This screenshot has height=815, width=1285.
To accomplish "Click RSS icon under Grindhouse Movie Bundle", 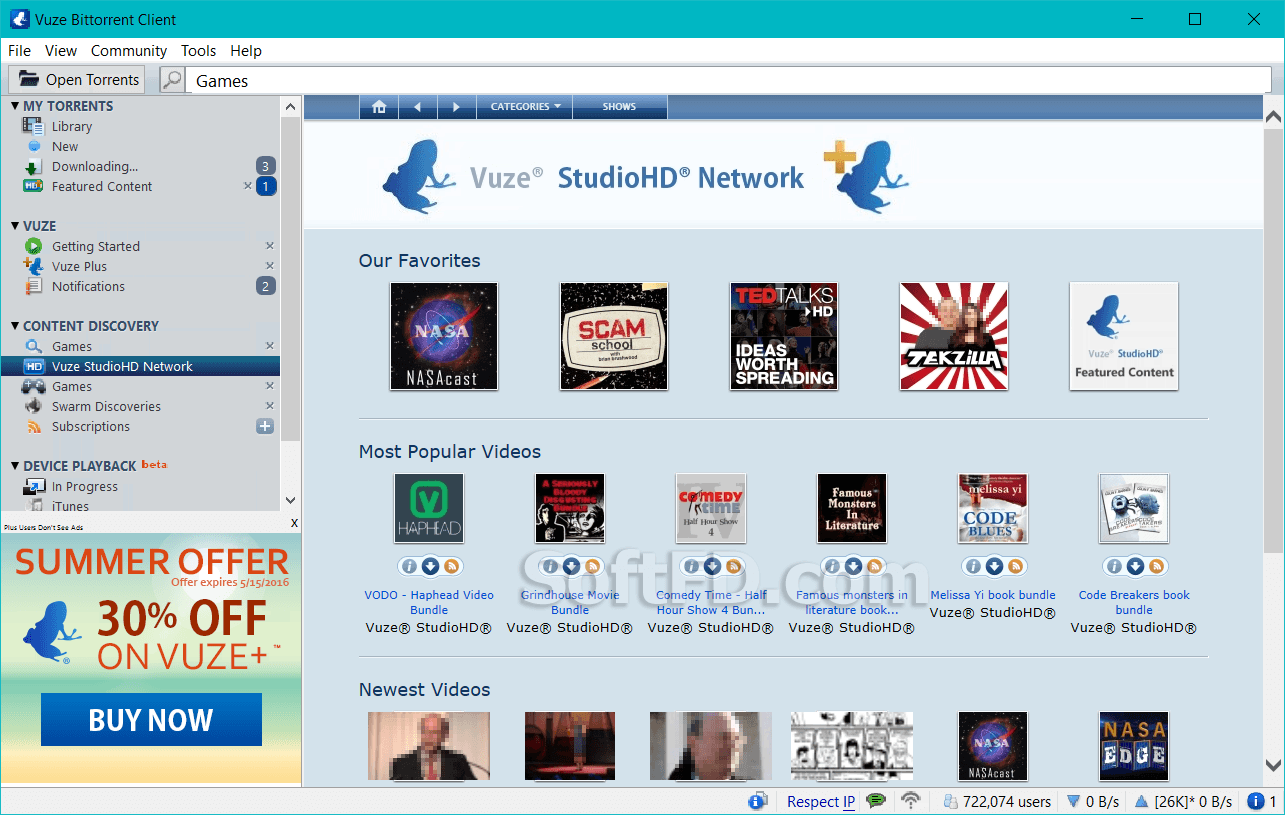I will 593,566.
